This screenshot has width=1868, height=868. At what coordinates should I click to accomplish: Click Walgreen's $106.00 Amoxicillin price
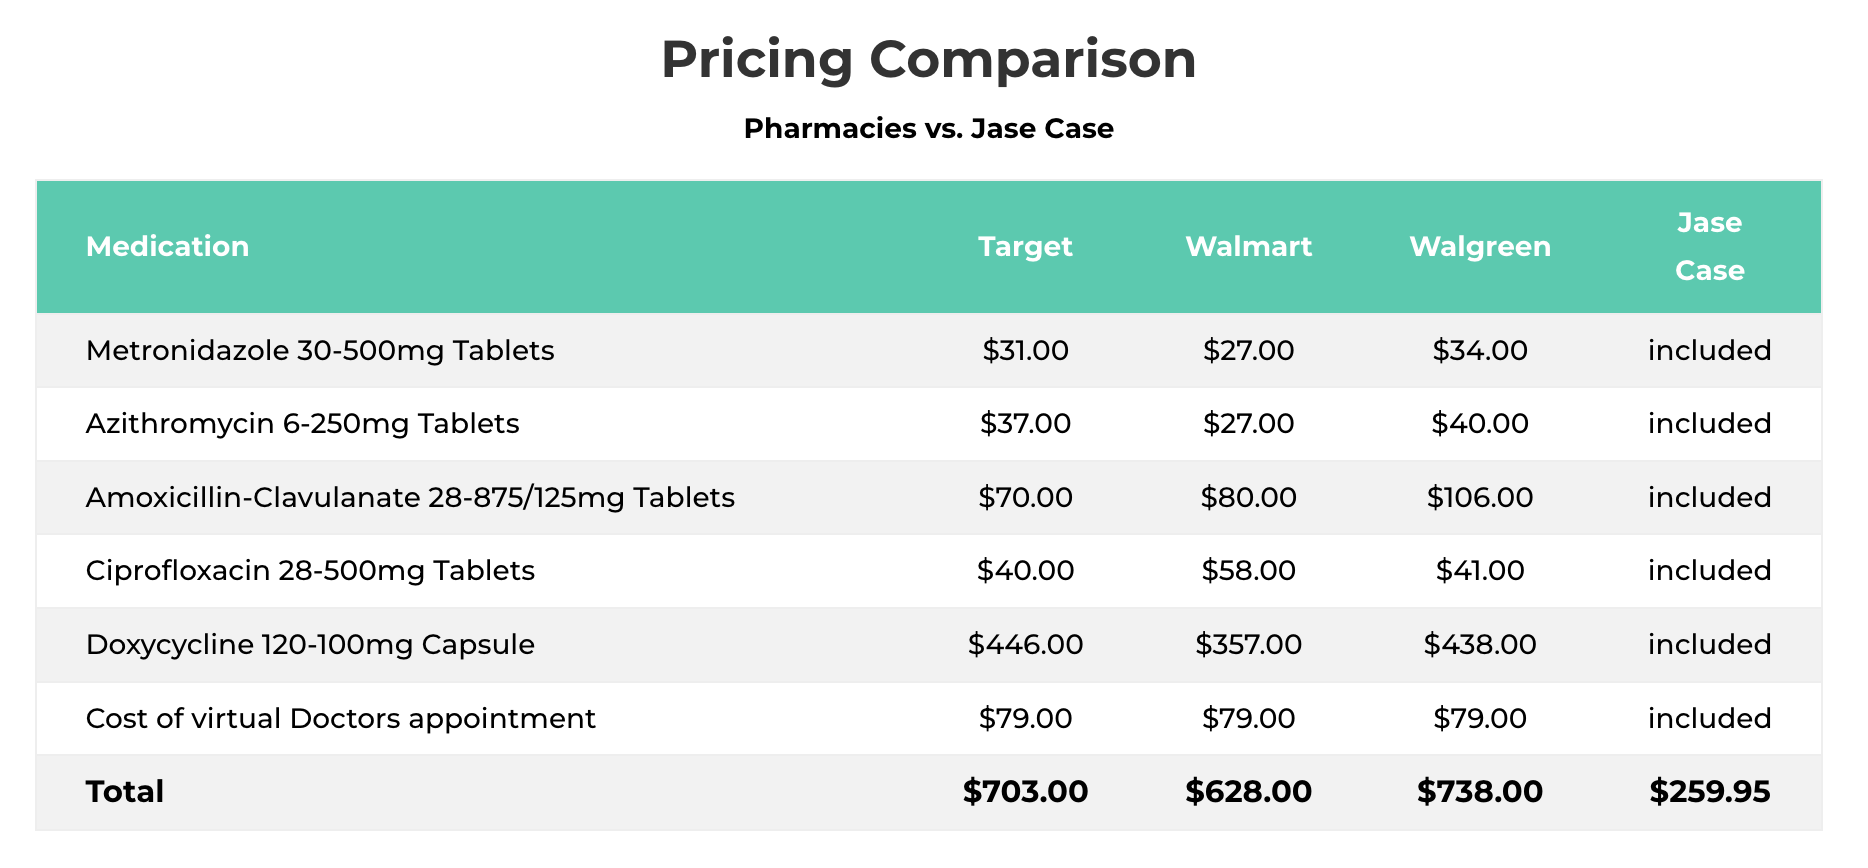(1480, 498)
